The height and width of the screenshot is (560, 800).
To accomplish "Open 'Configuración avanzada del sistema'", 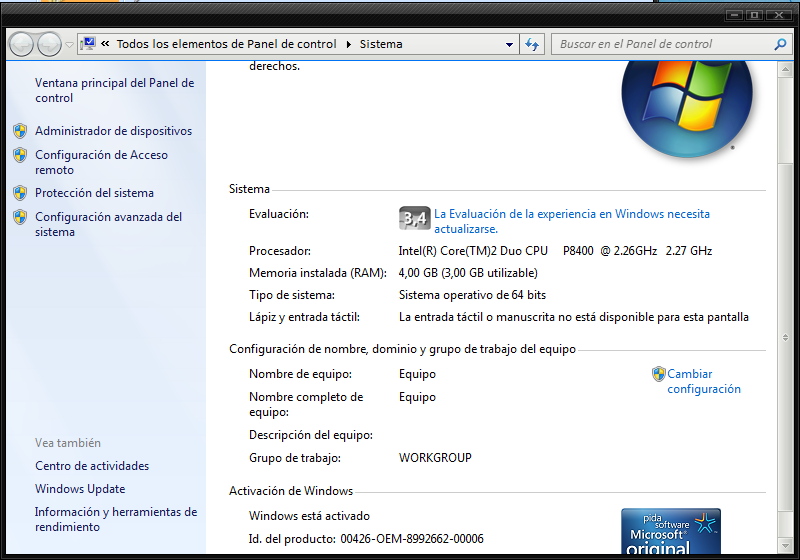I will pos(108,224).
